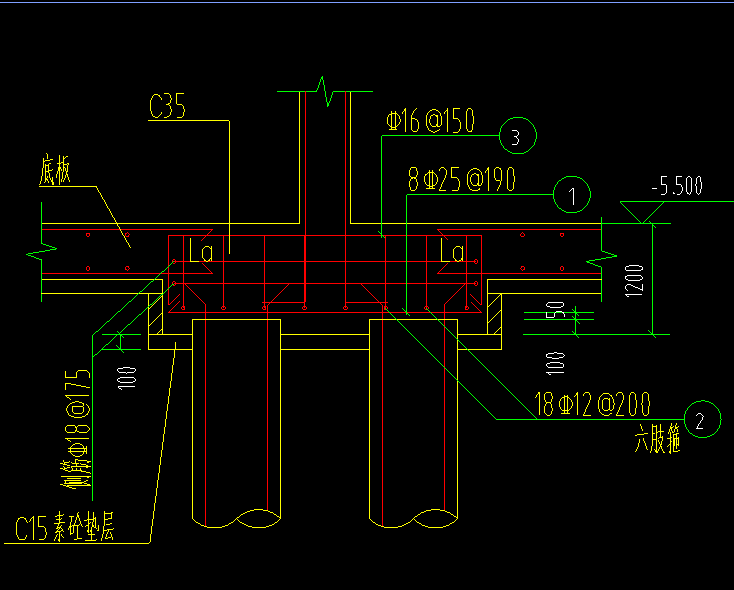Select the Φ16@150 rebar annotation

click(430, 121)
